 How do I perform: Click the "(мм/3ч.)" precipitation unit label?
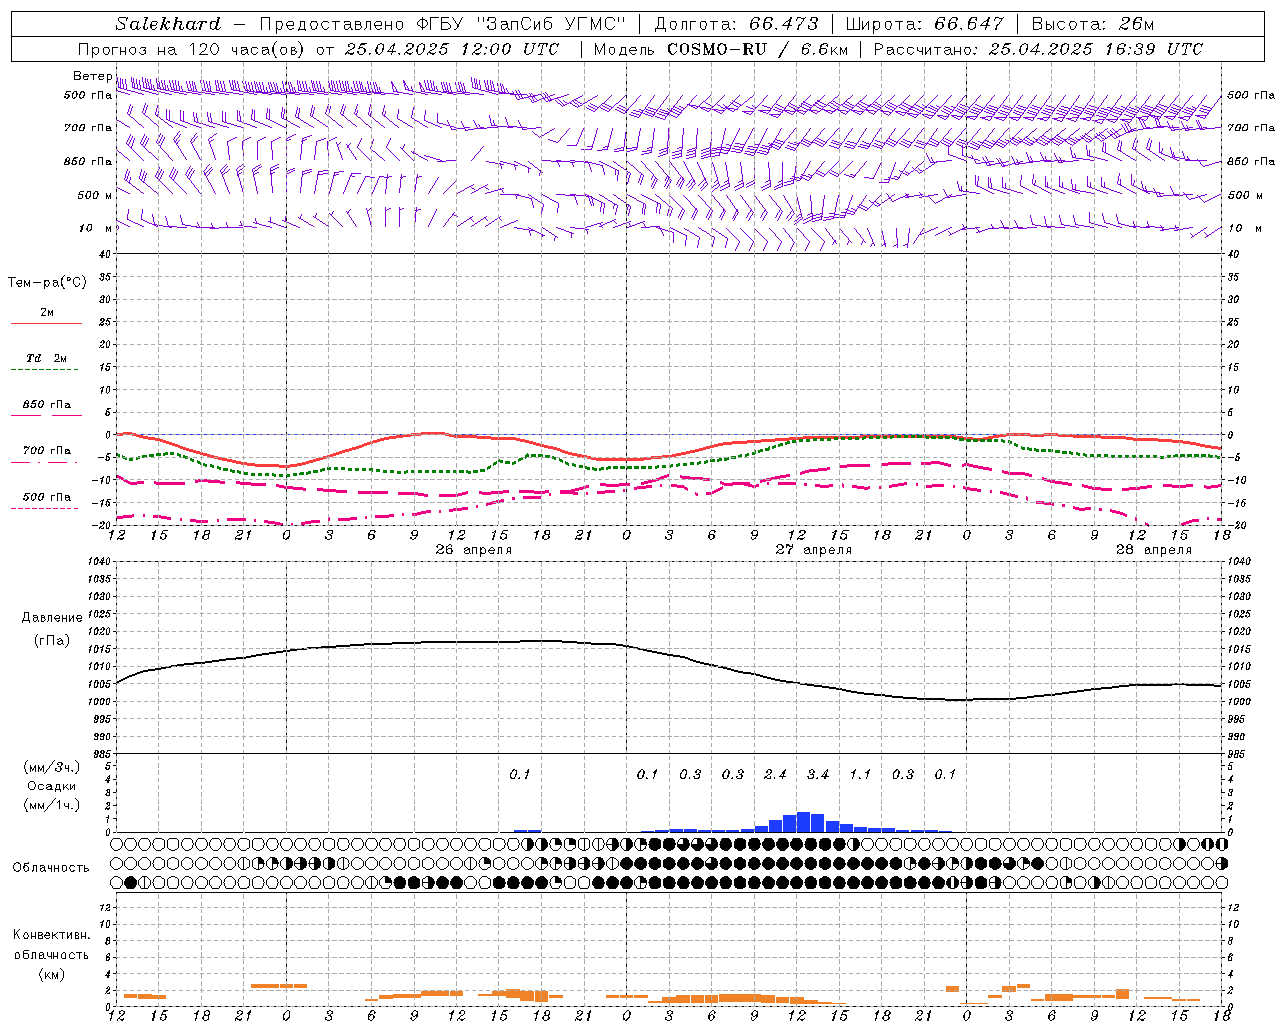coord(52,767)
